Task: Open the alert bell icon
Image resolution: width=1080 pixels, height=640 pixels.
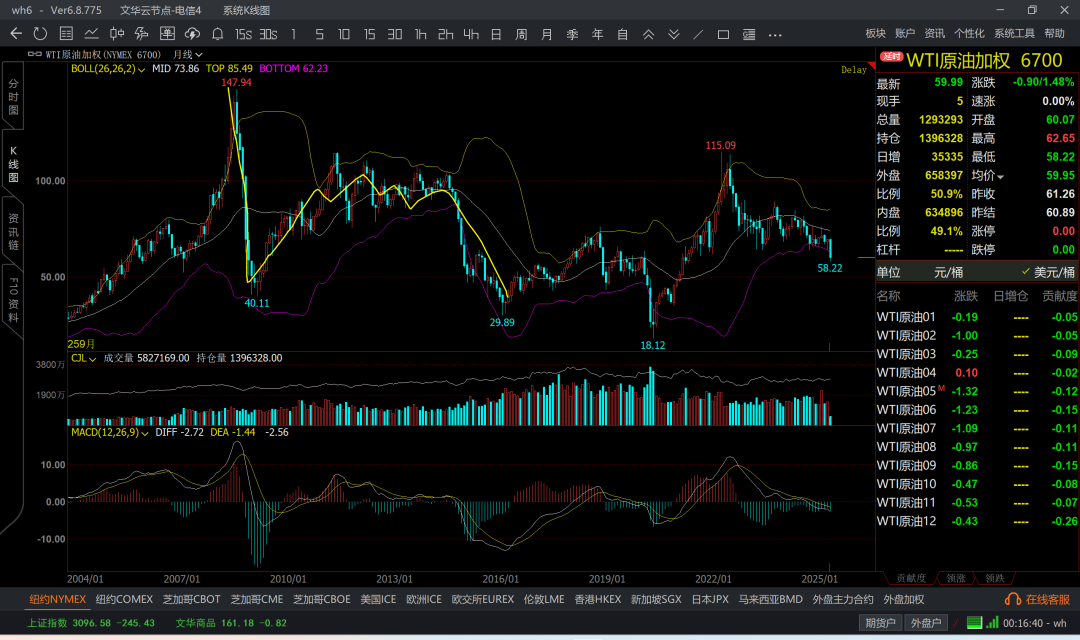Action: (218, 33)
